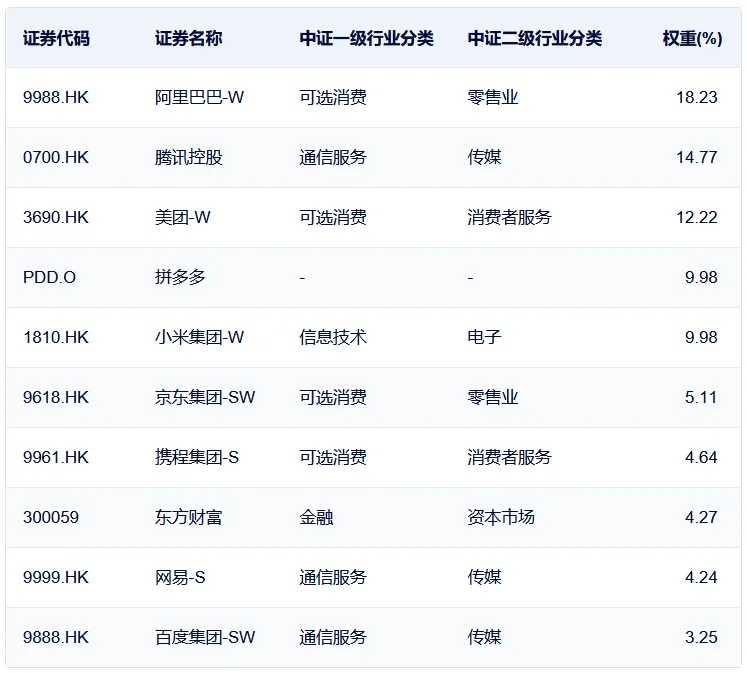
Task: Select the name 网易-S
Action: 180,578
